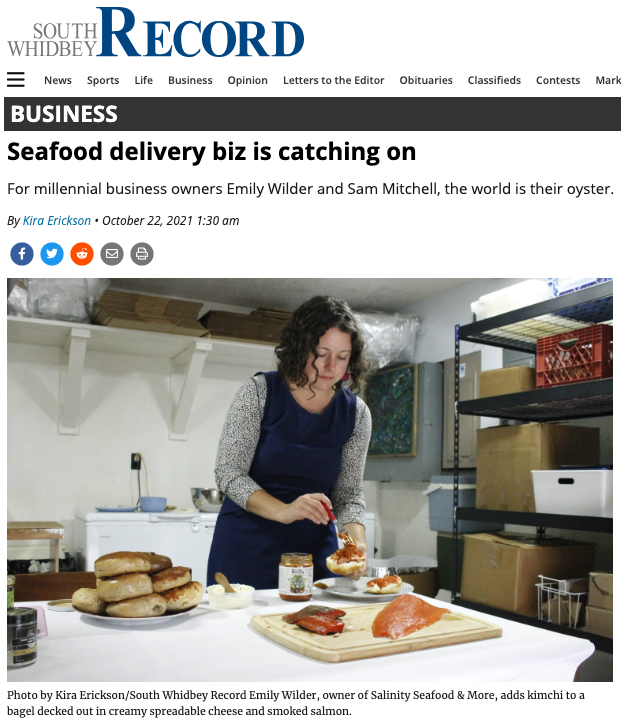Viewport: 621px width, 722px height.
Task: Open the Opinion section
Action: pyautogui.click(x=248, y=80)
